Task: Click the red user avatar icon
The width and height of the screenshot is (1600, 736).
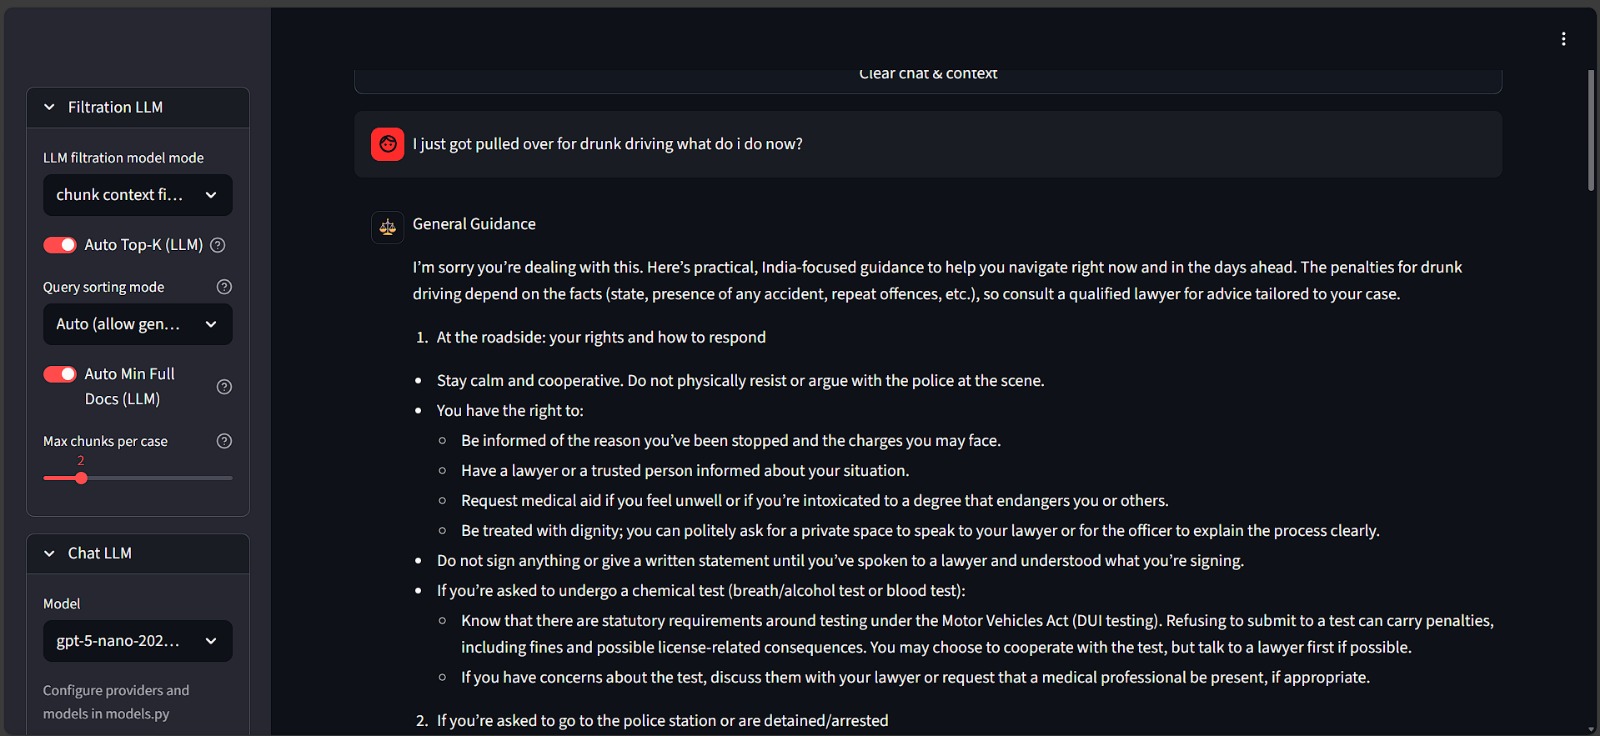Action: pos(388,144)
